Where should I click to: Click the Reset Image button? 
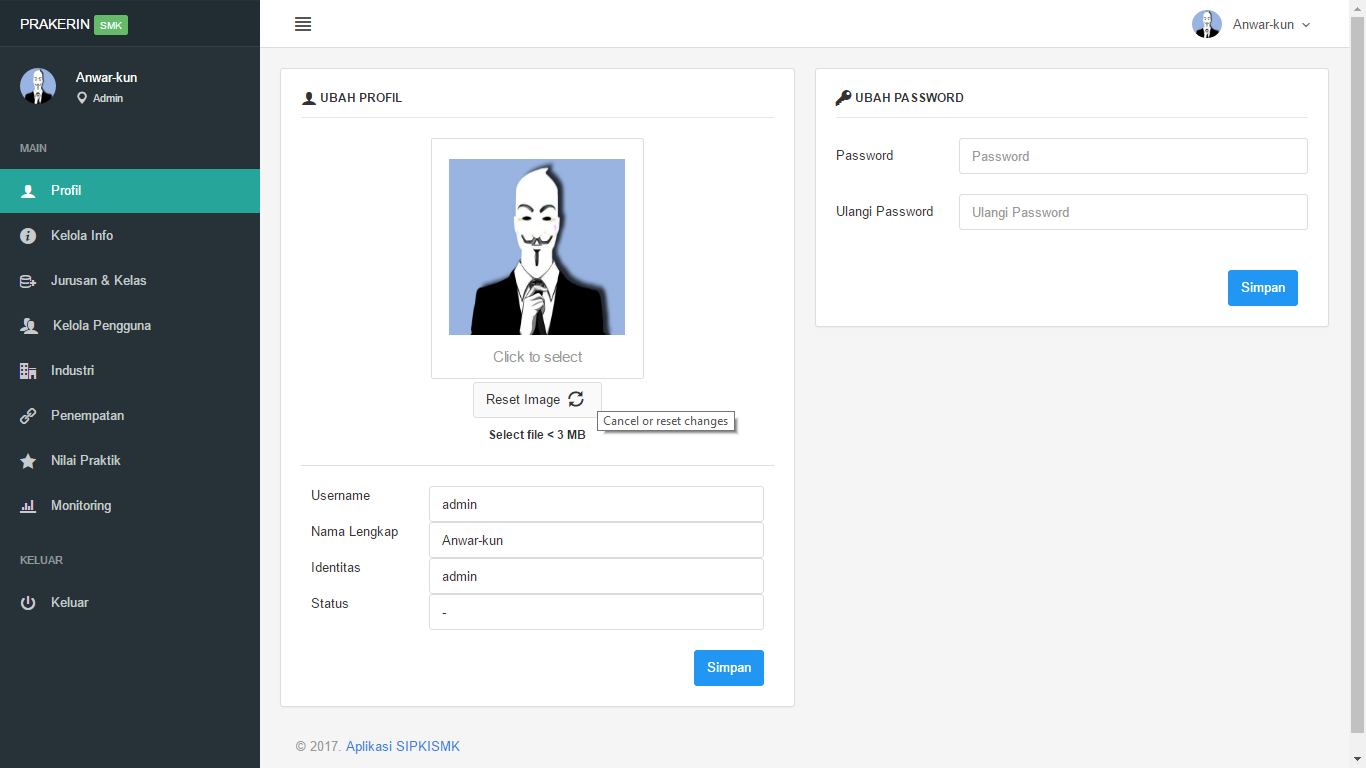tap(537, 399)
